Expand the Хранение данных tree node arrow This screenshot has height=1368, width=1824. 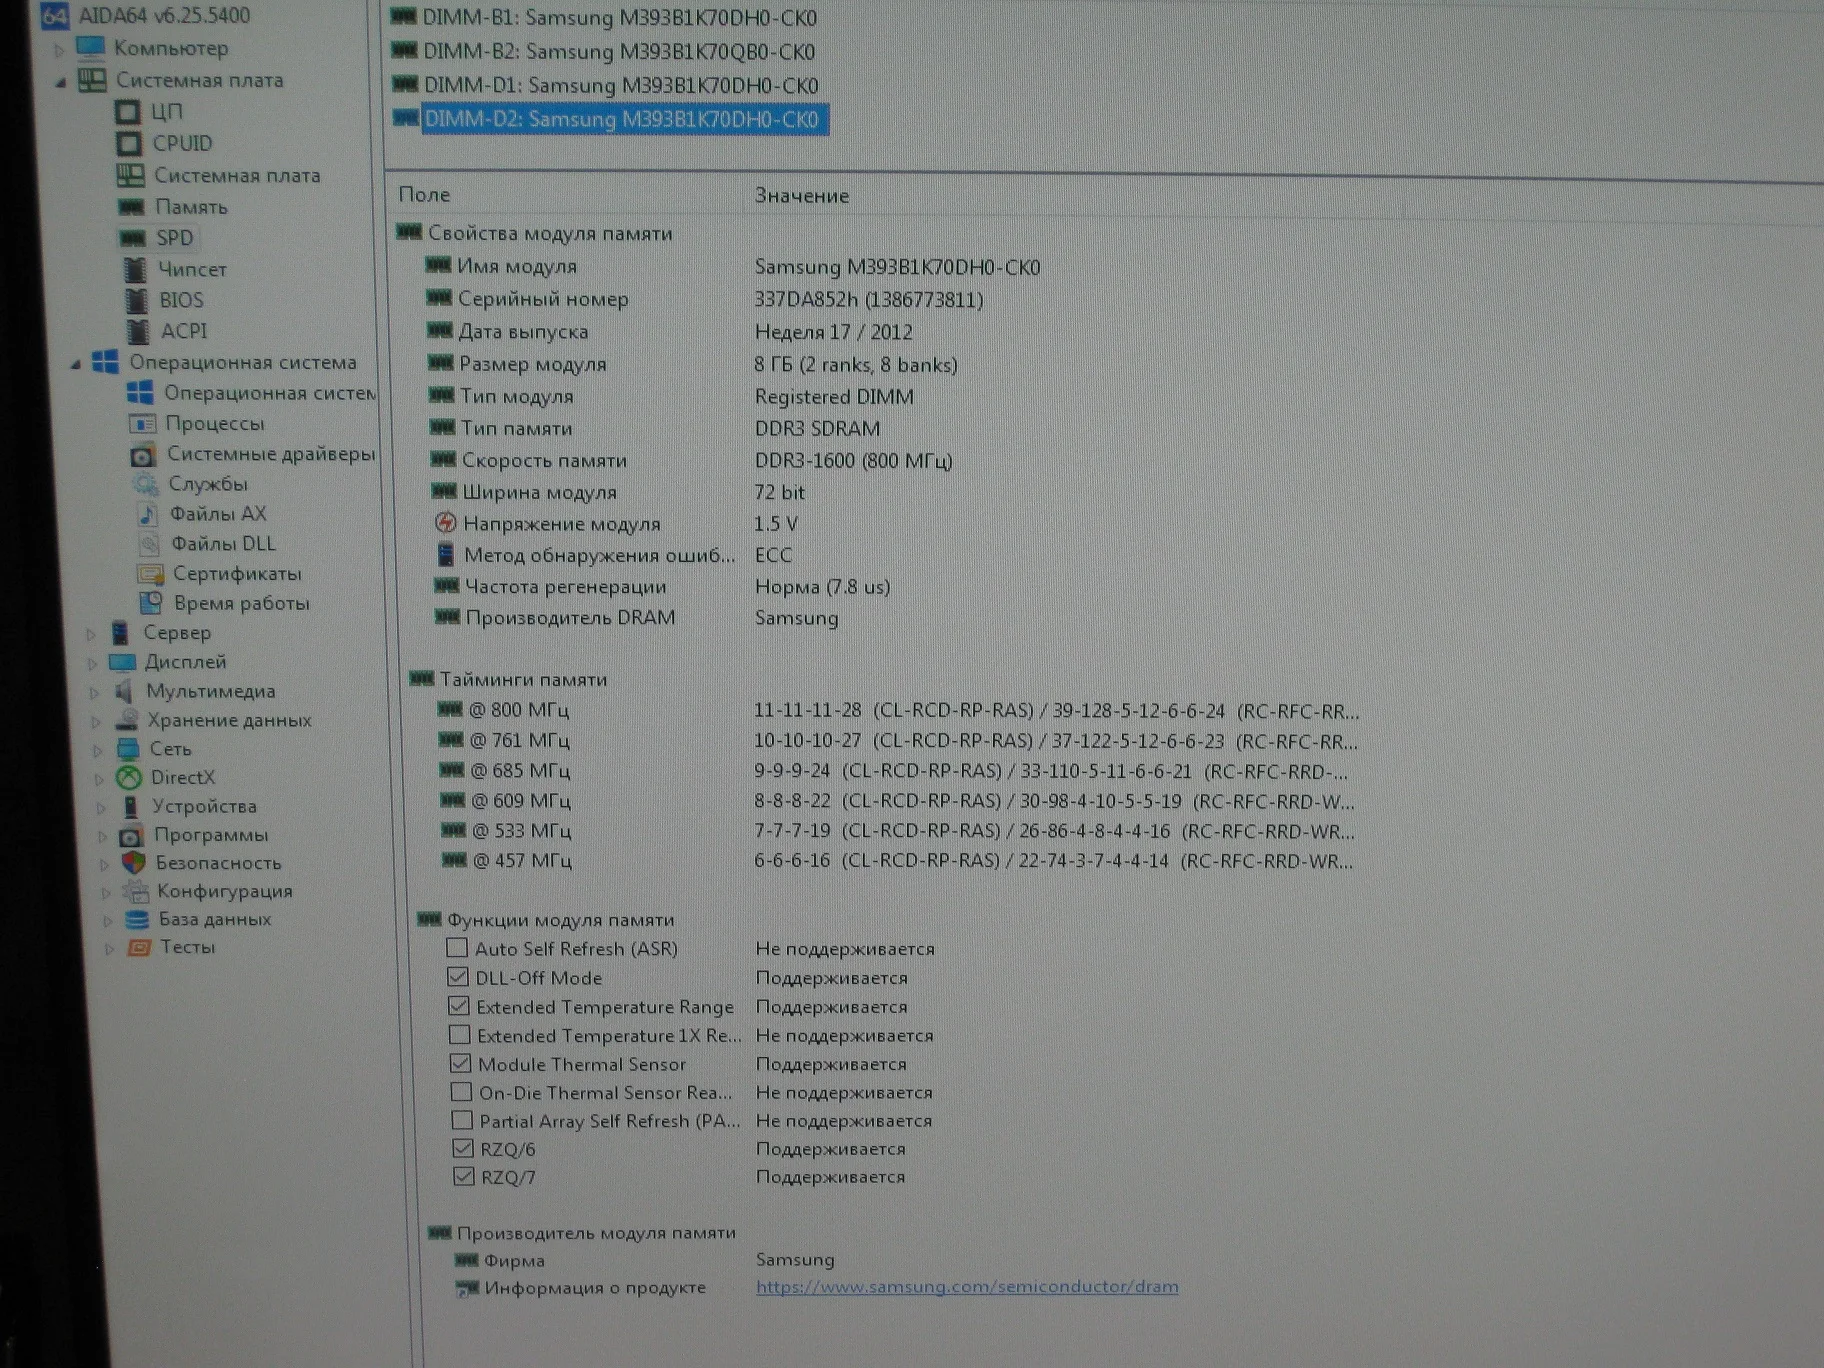coord(97,721)
